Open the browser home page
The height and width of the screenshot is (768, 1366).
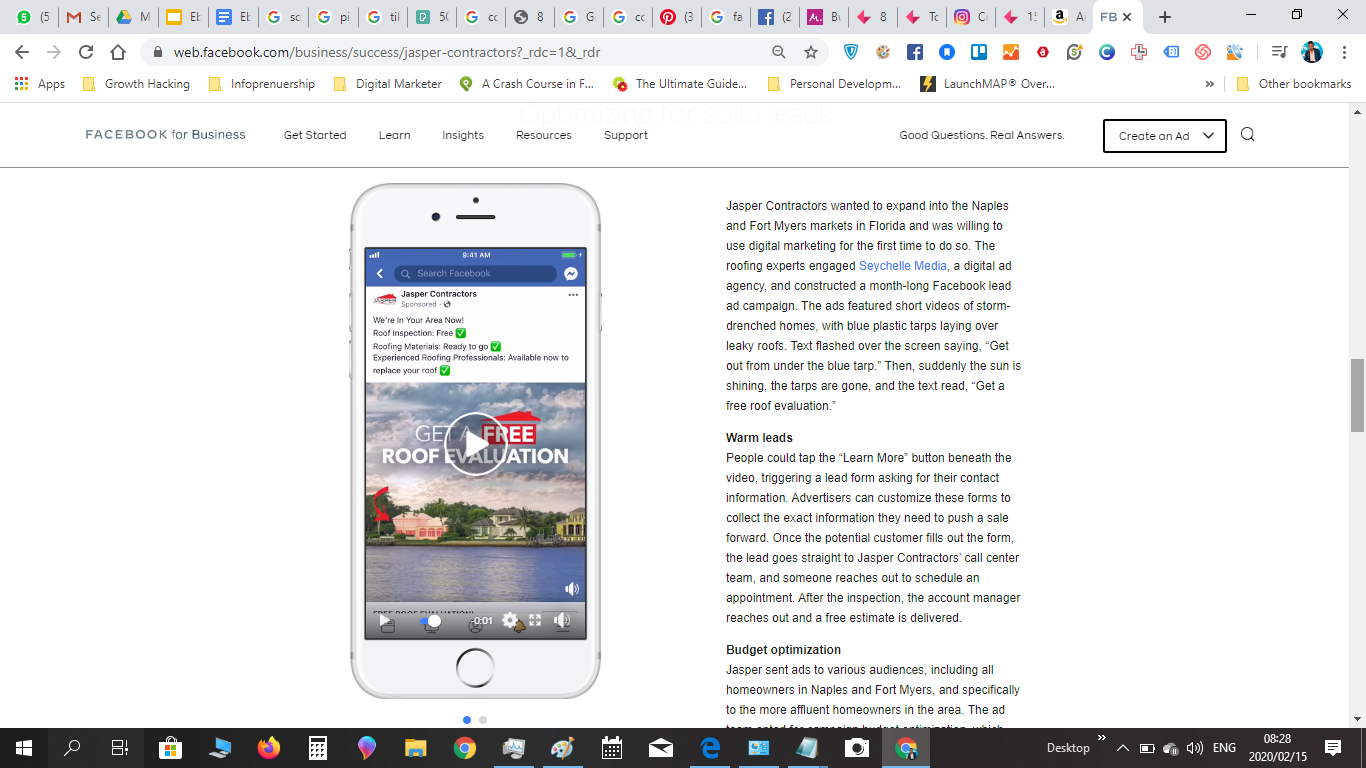tap(118, 52)
